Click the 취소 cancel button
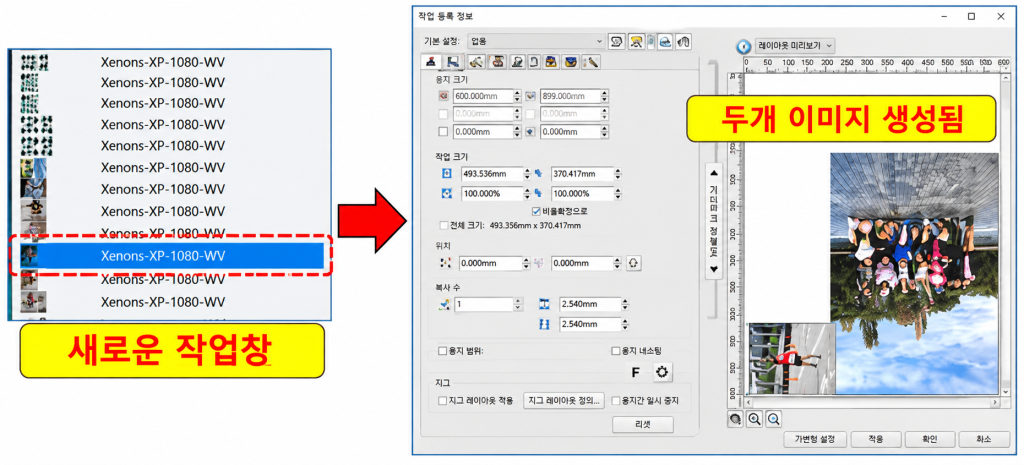This screenshot has height=465, width=1024. click(x=984, y=440)
